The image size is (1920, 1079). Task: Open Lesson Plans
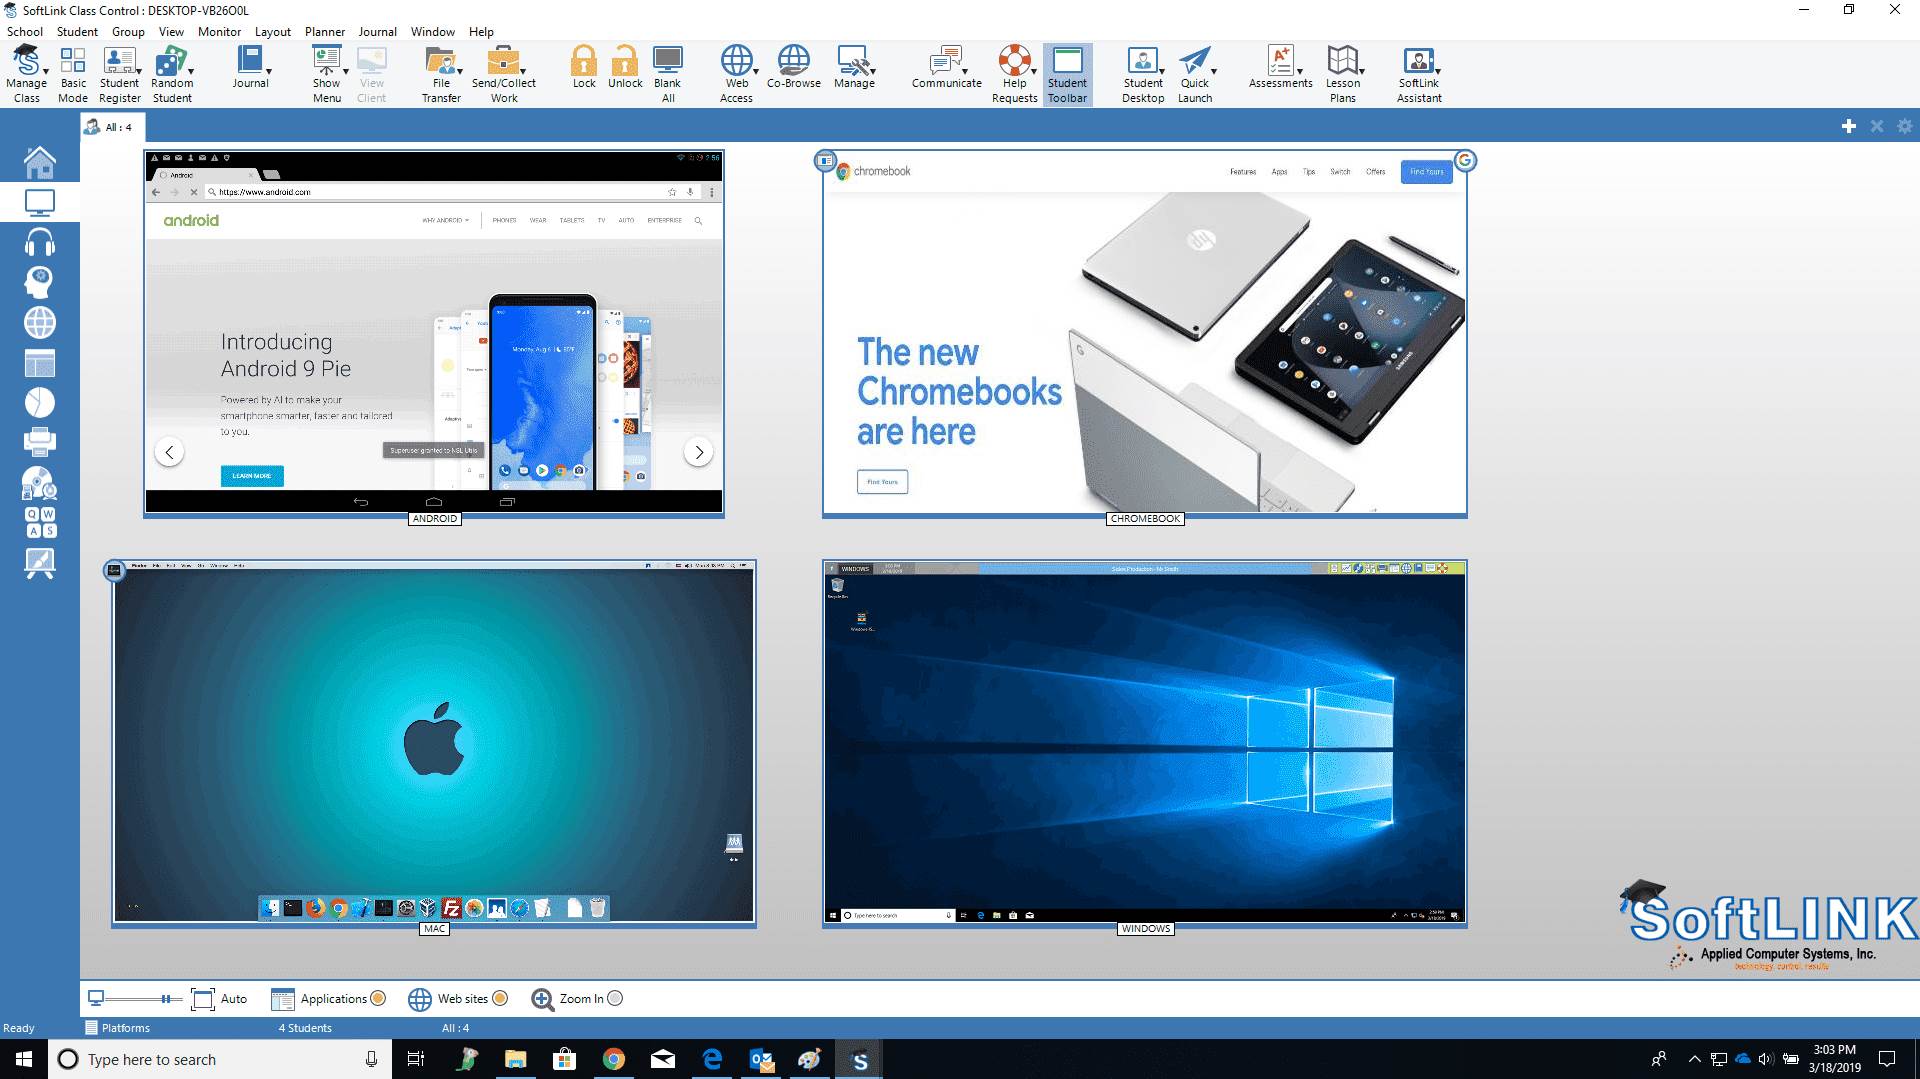[x=1343, y=74]
